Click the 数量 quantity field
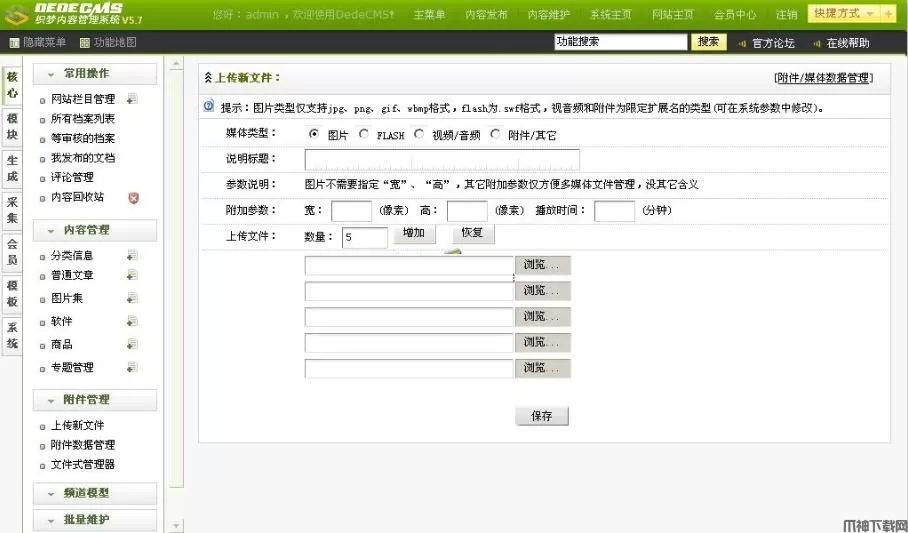 point(365,238)
